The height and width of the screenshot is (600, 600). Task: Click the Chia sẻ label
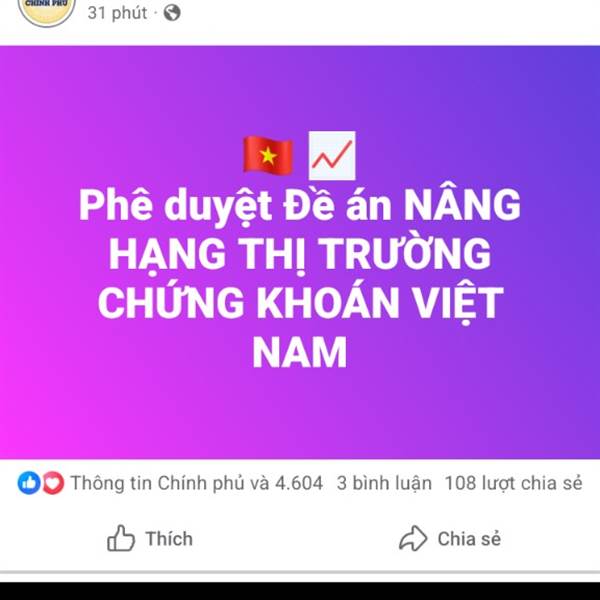[x=469, y=539]
